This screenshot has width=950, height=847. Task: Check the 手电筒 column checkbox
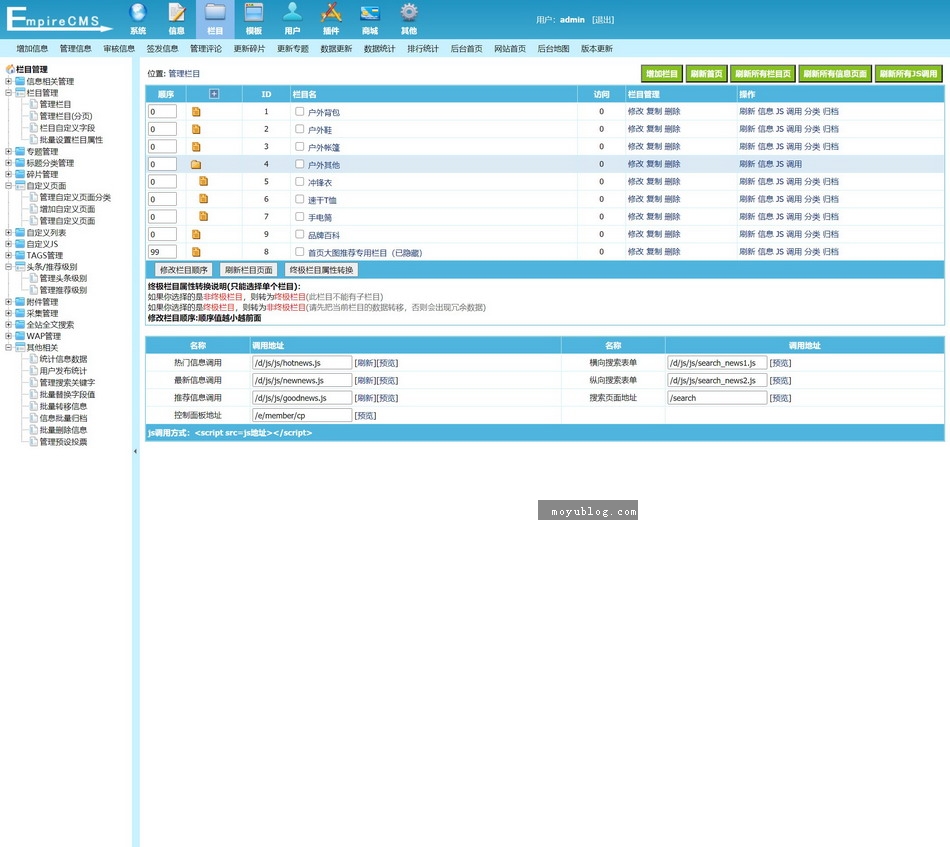(x=299, y=216)
